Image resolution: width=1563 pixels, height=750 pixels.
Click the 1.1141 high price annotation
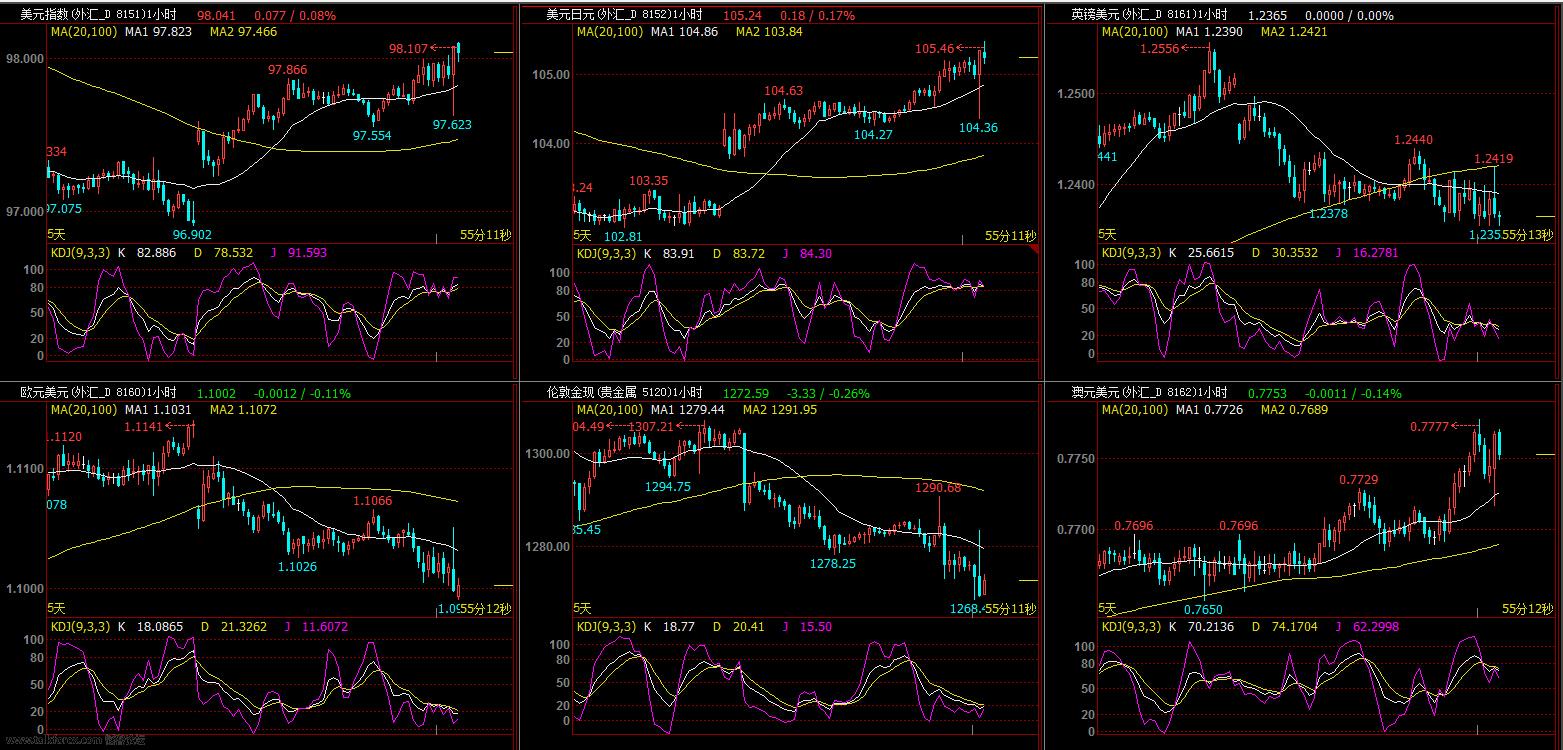tap(144, 427)
